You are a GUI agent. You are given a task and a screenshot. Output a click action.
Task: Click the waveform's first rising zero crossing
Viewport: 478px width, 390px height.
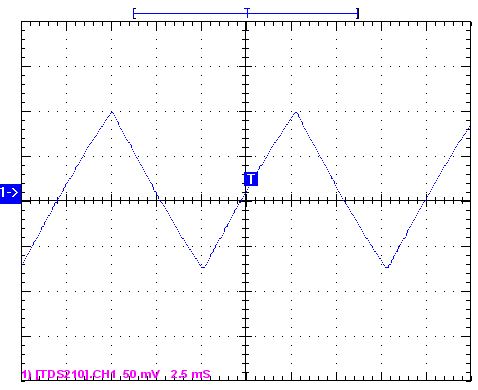pyautogui.click(x=57, y=201)
